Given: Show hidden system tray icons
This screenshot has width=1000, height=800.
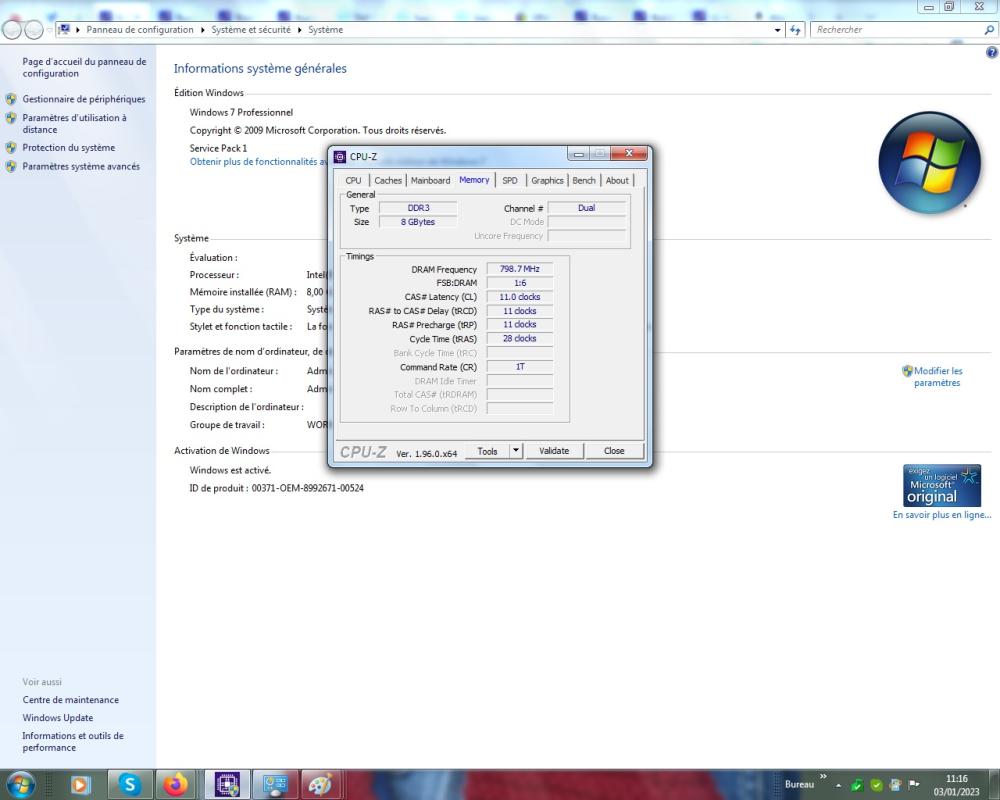Looking at the screenshot, I should tap(839, 785).
